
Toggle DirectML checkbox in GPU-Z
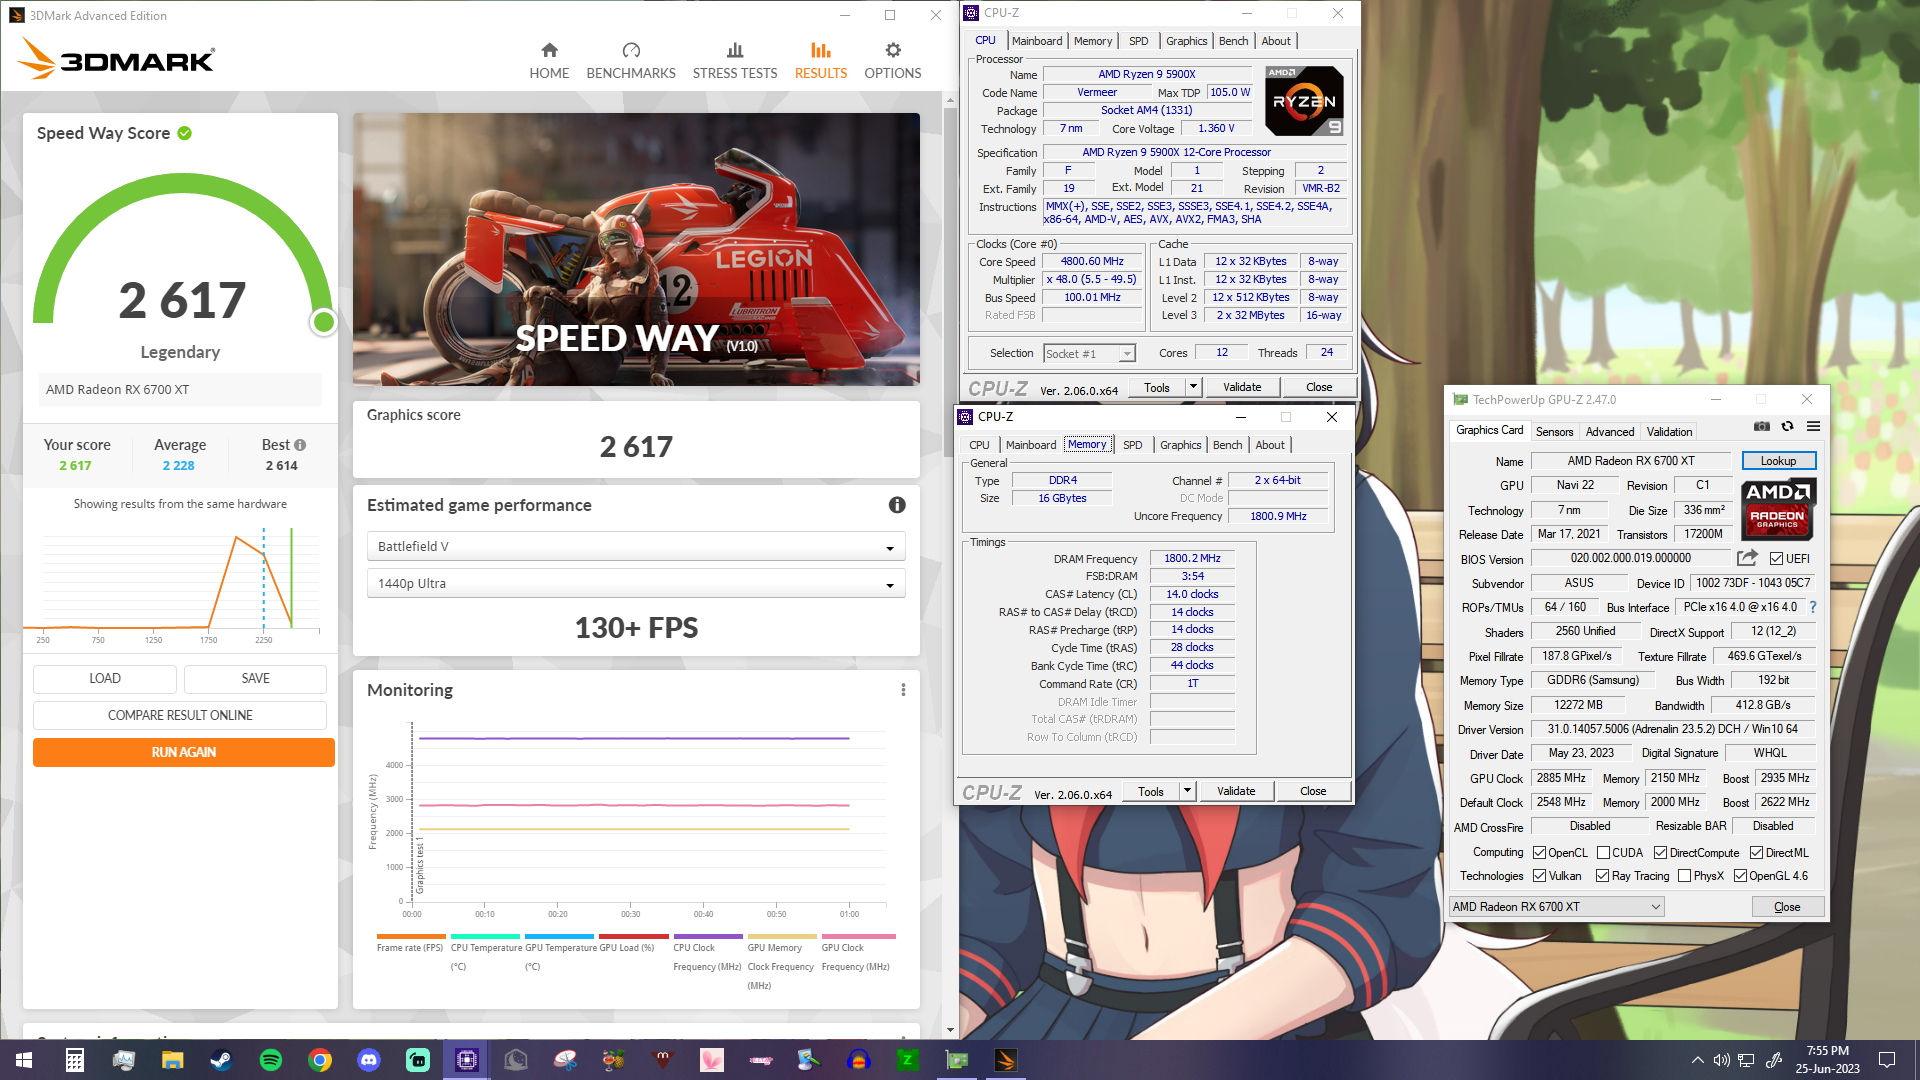1756,853
